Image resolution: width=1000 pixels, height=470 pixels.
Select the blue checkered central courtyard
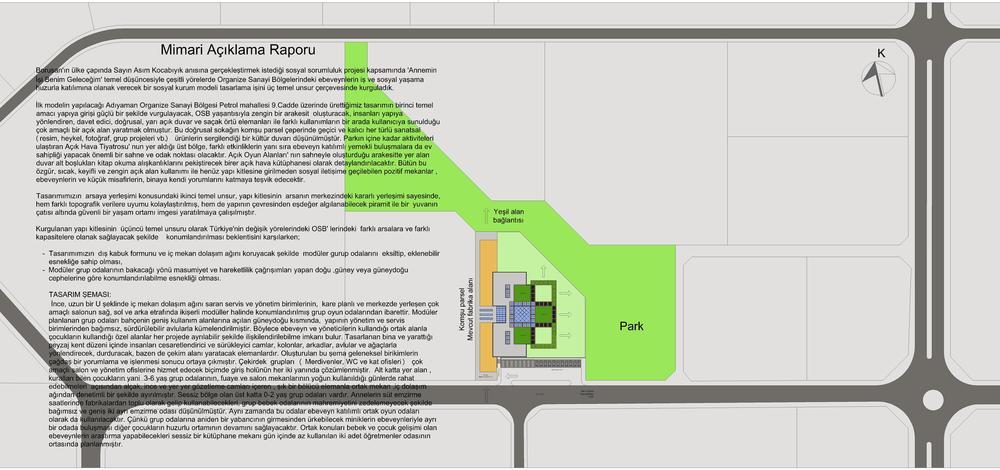522,314
